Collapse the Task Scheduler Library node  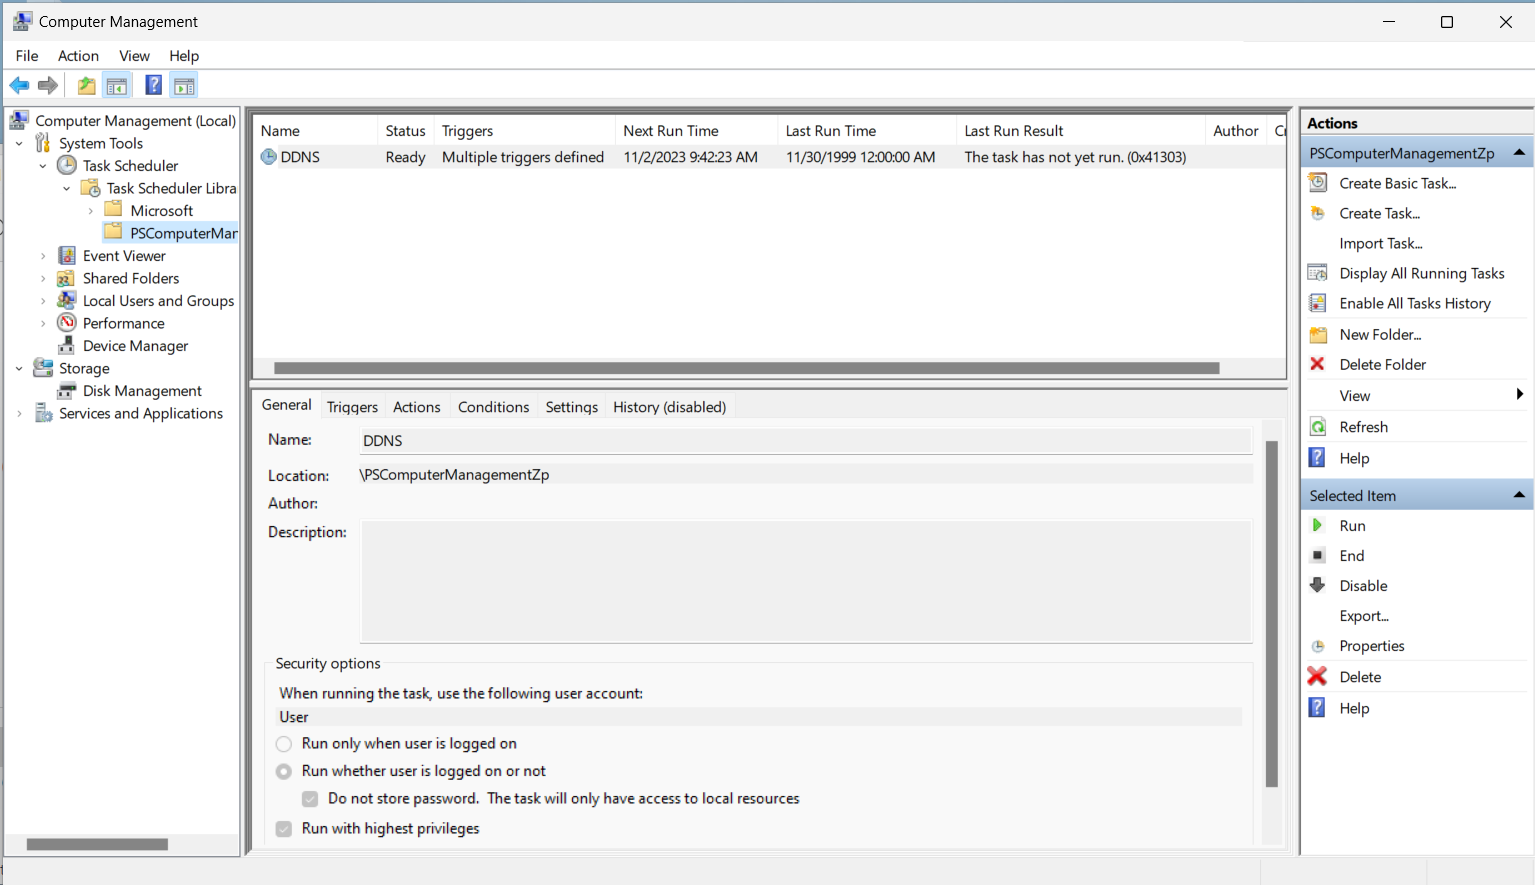pos(67,188)
